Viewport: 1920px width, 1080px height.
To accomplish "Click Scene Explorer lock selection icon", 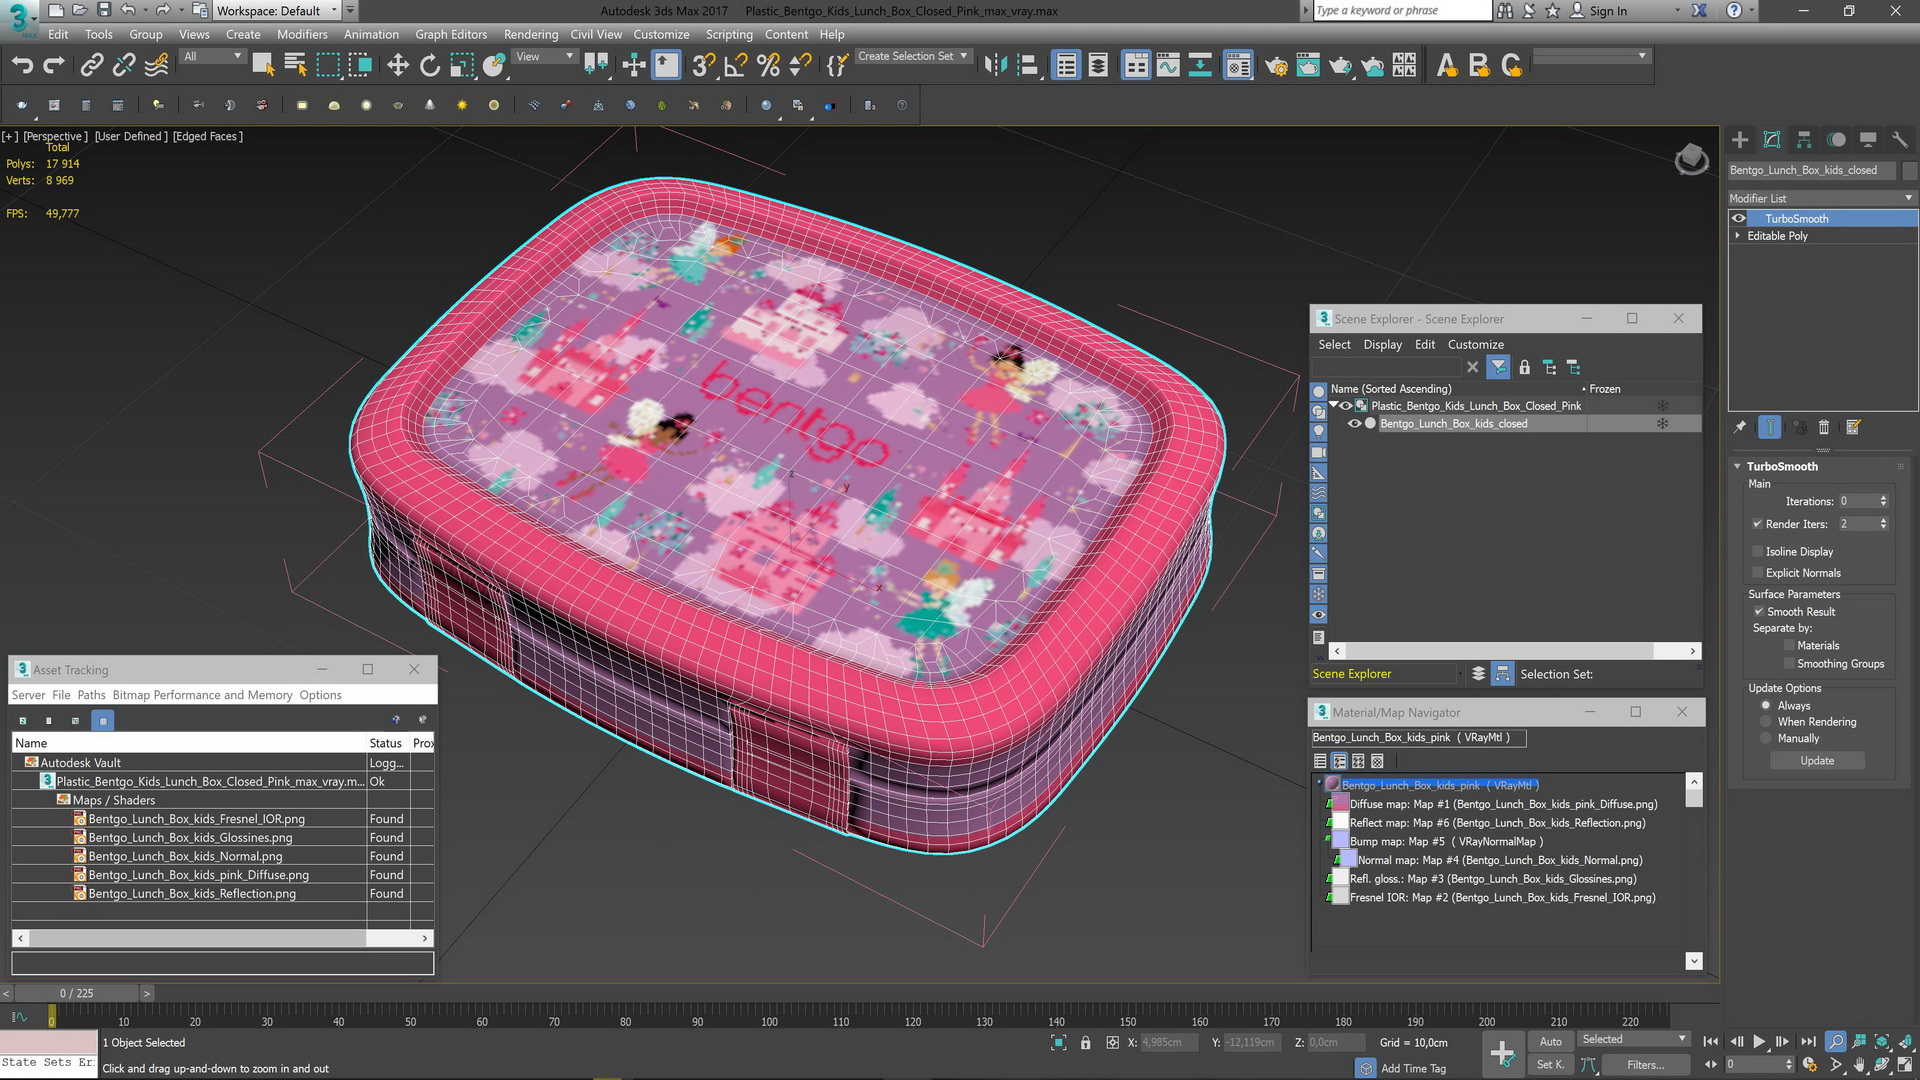I will 1524,367.
